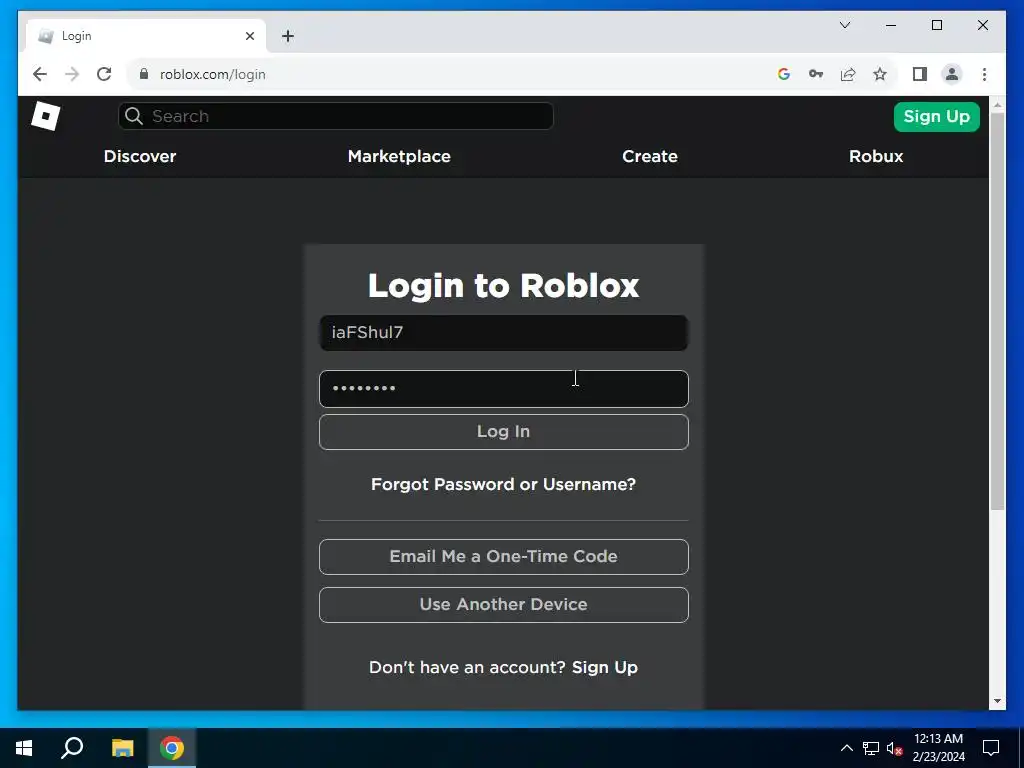
Task: Click the page vertical scrollbar thumb
Action: (997, 311)
